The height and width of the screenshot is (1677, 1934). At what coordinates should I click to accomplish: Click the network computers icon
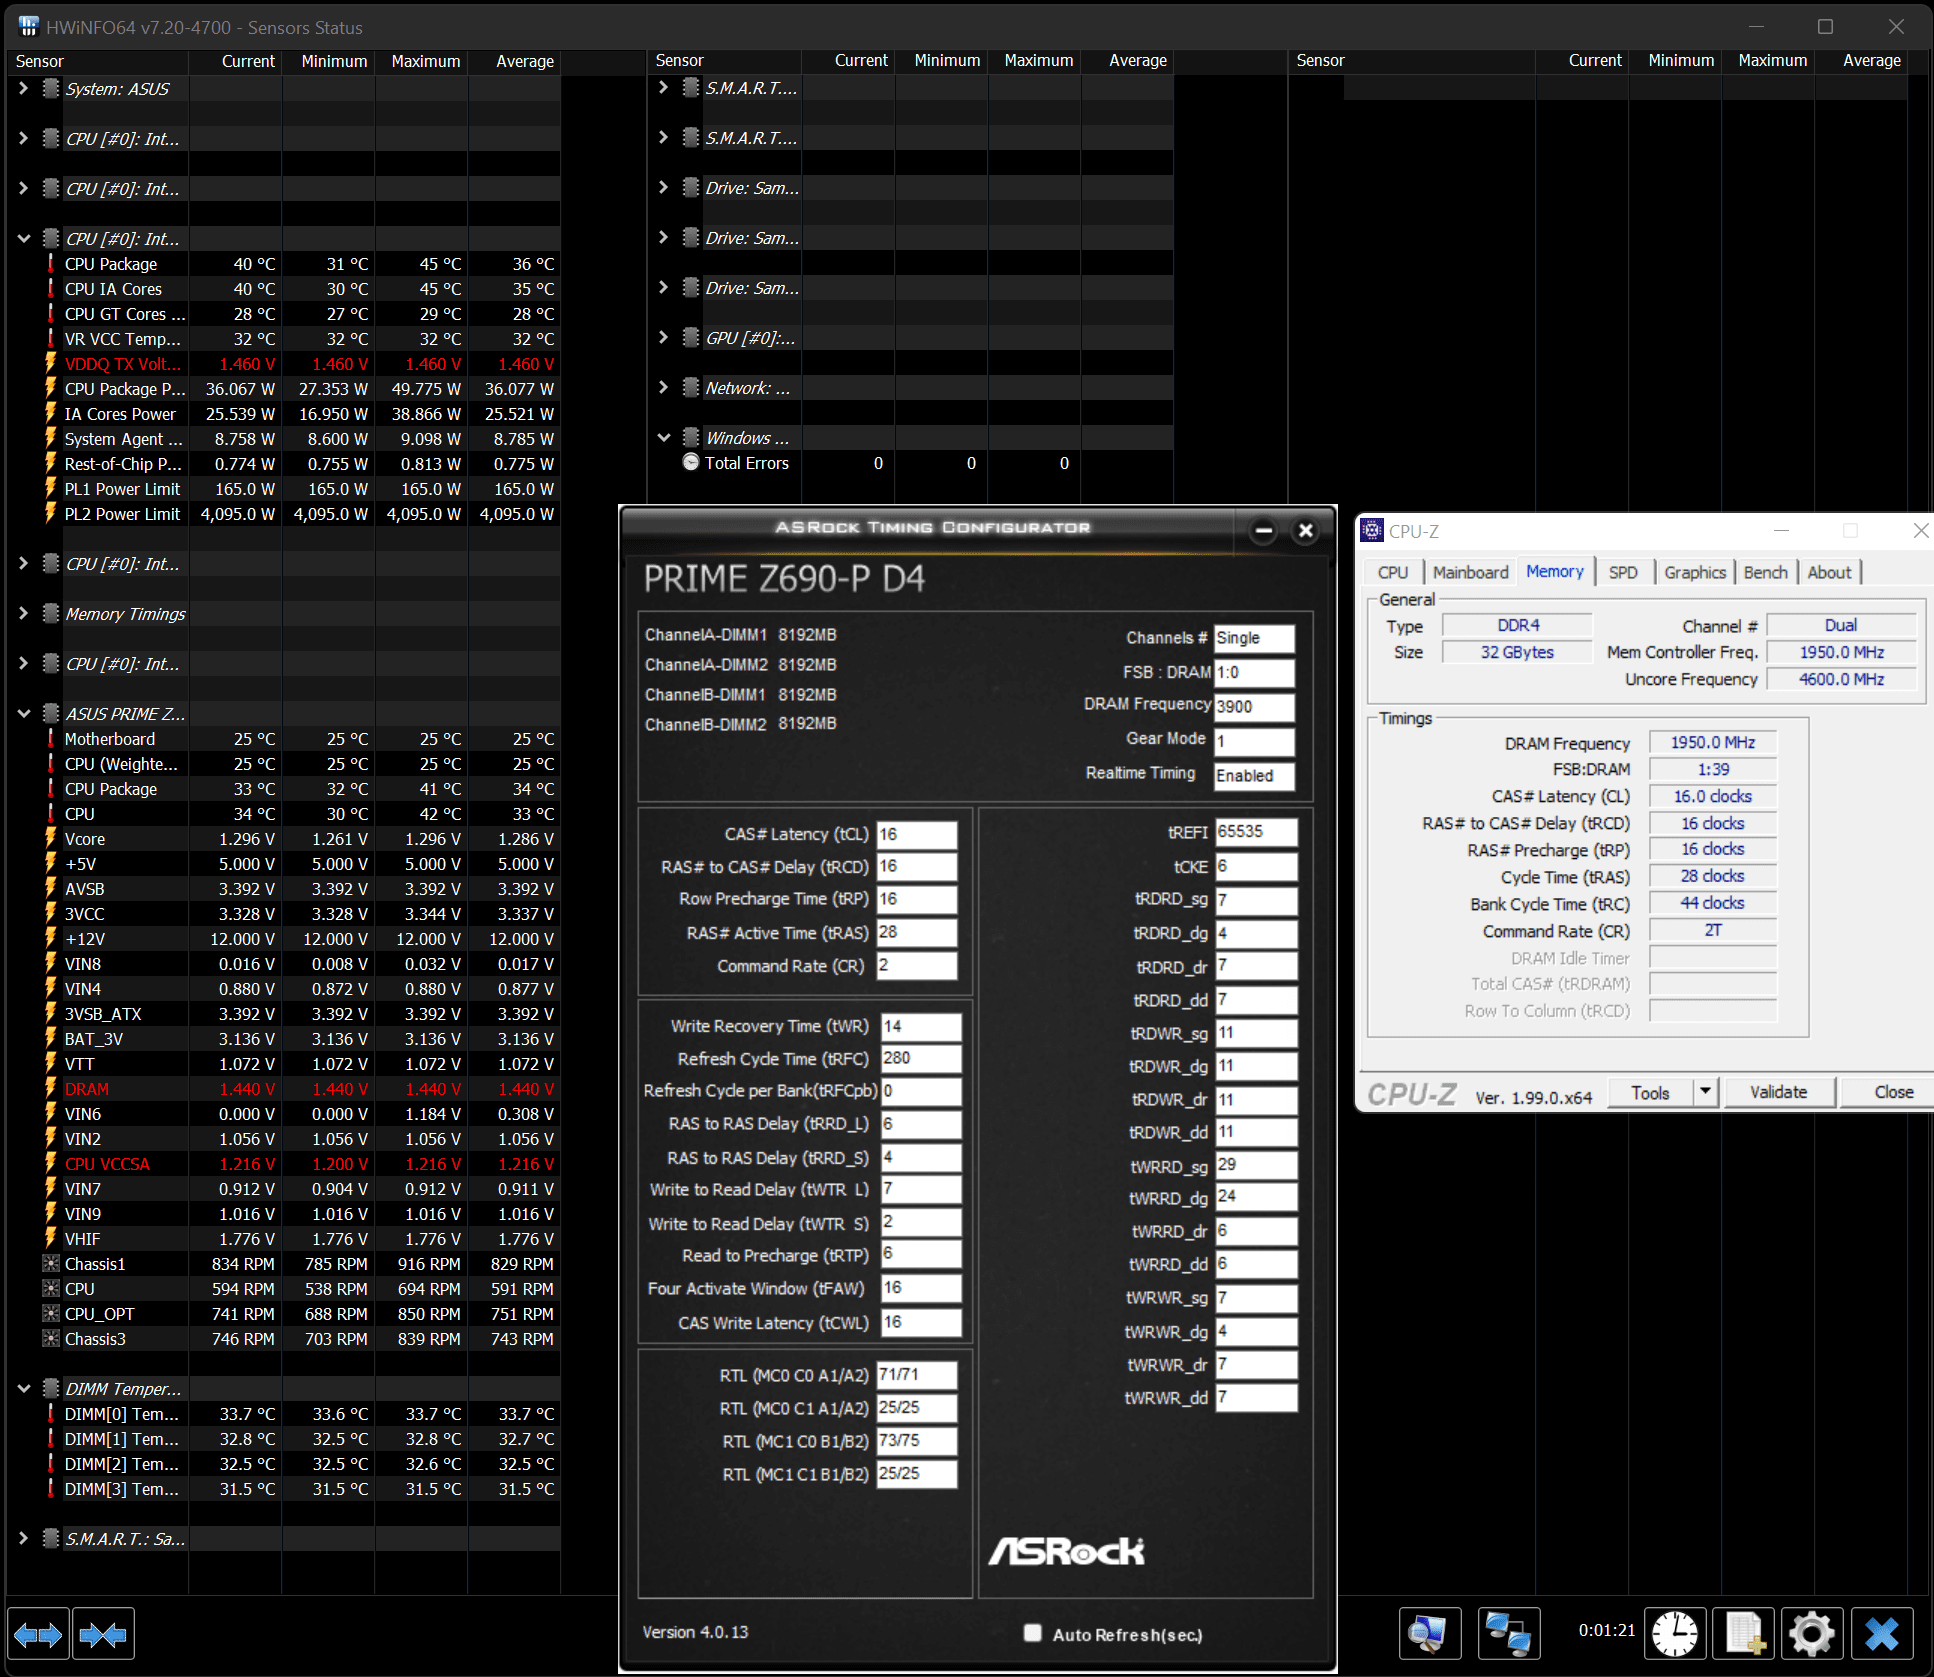(1508, 1635)
